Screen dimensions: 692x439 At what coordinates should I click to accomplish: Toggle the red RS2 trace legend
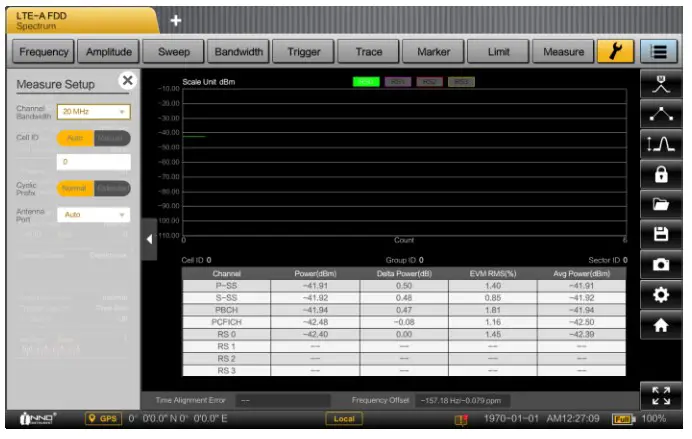(429, 82)
